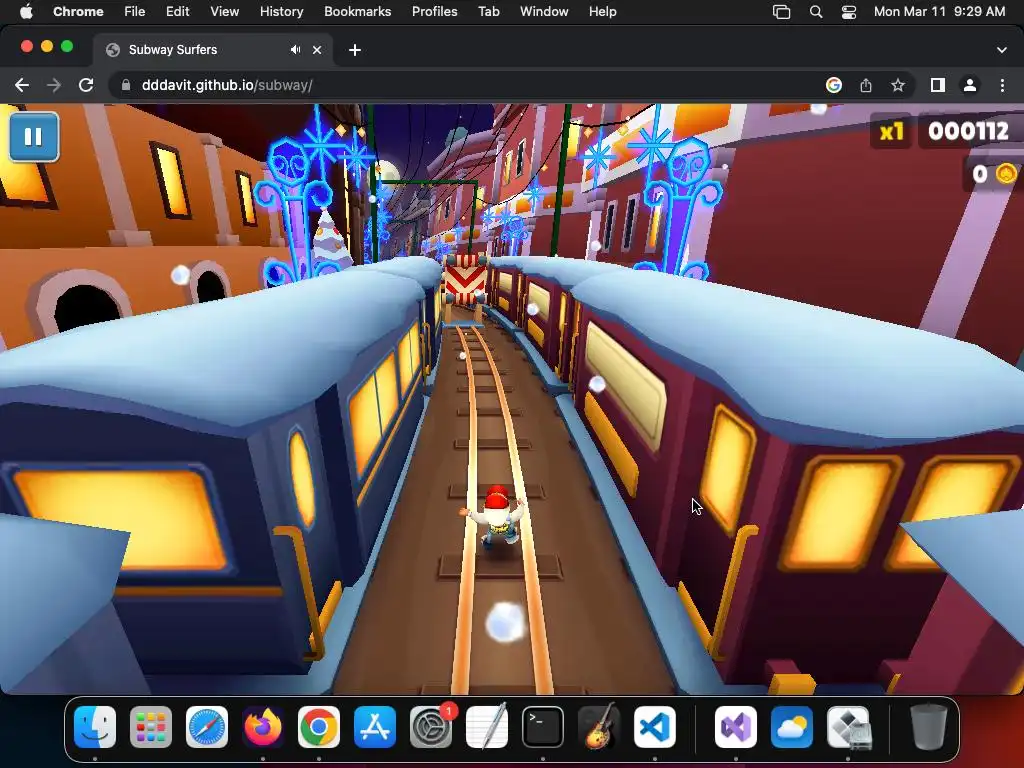
Task: Open the View menu
Action: [x=225, y=11]
